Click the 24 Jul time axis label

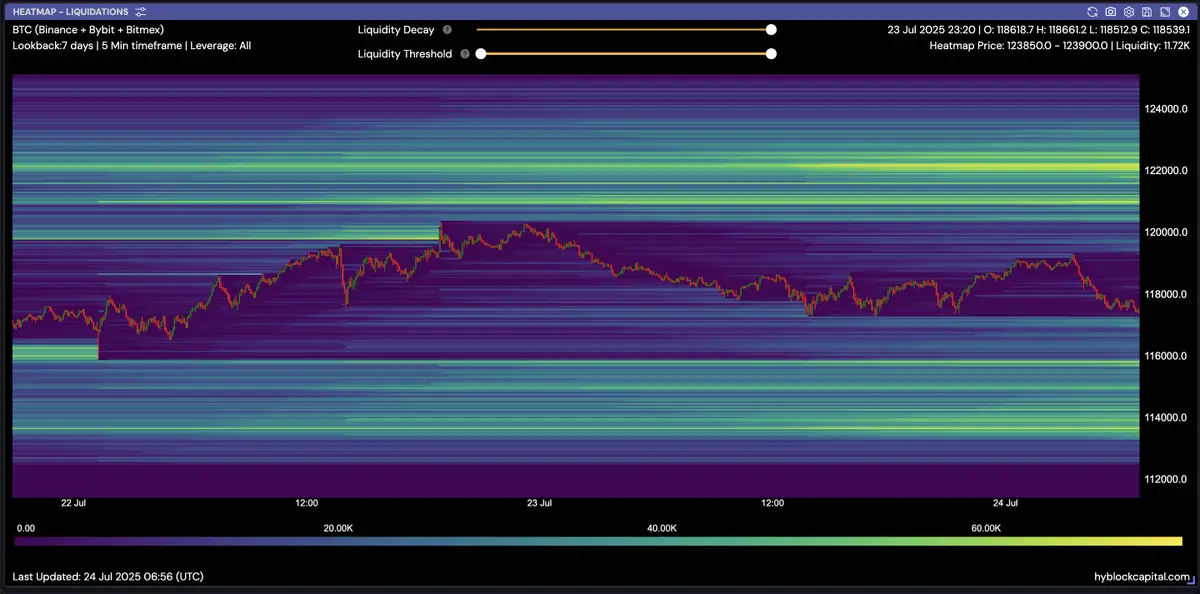1005,503
